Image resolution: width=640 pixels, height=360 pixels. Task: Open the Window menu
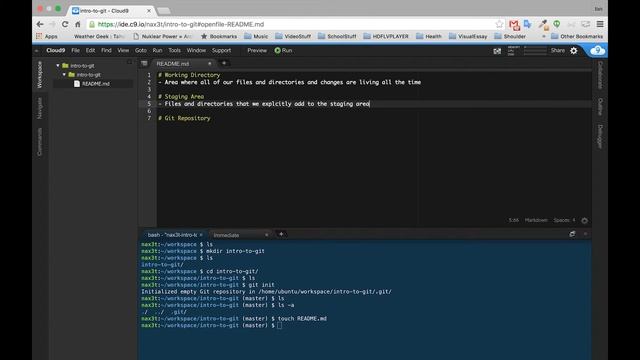pyautogui.click(x=196, y=51)
